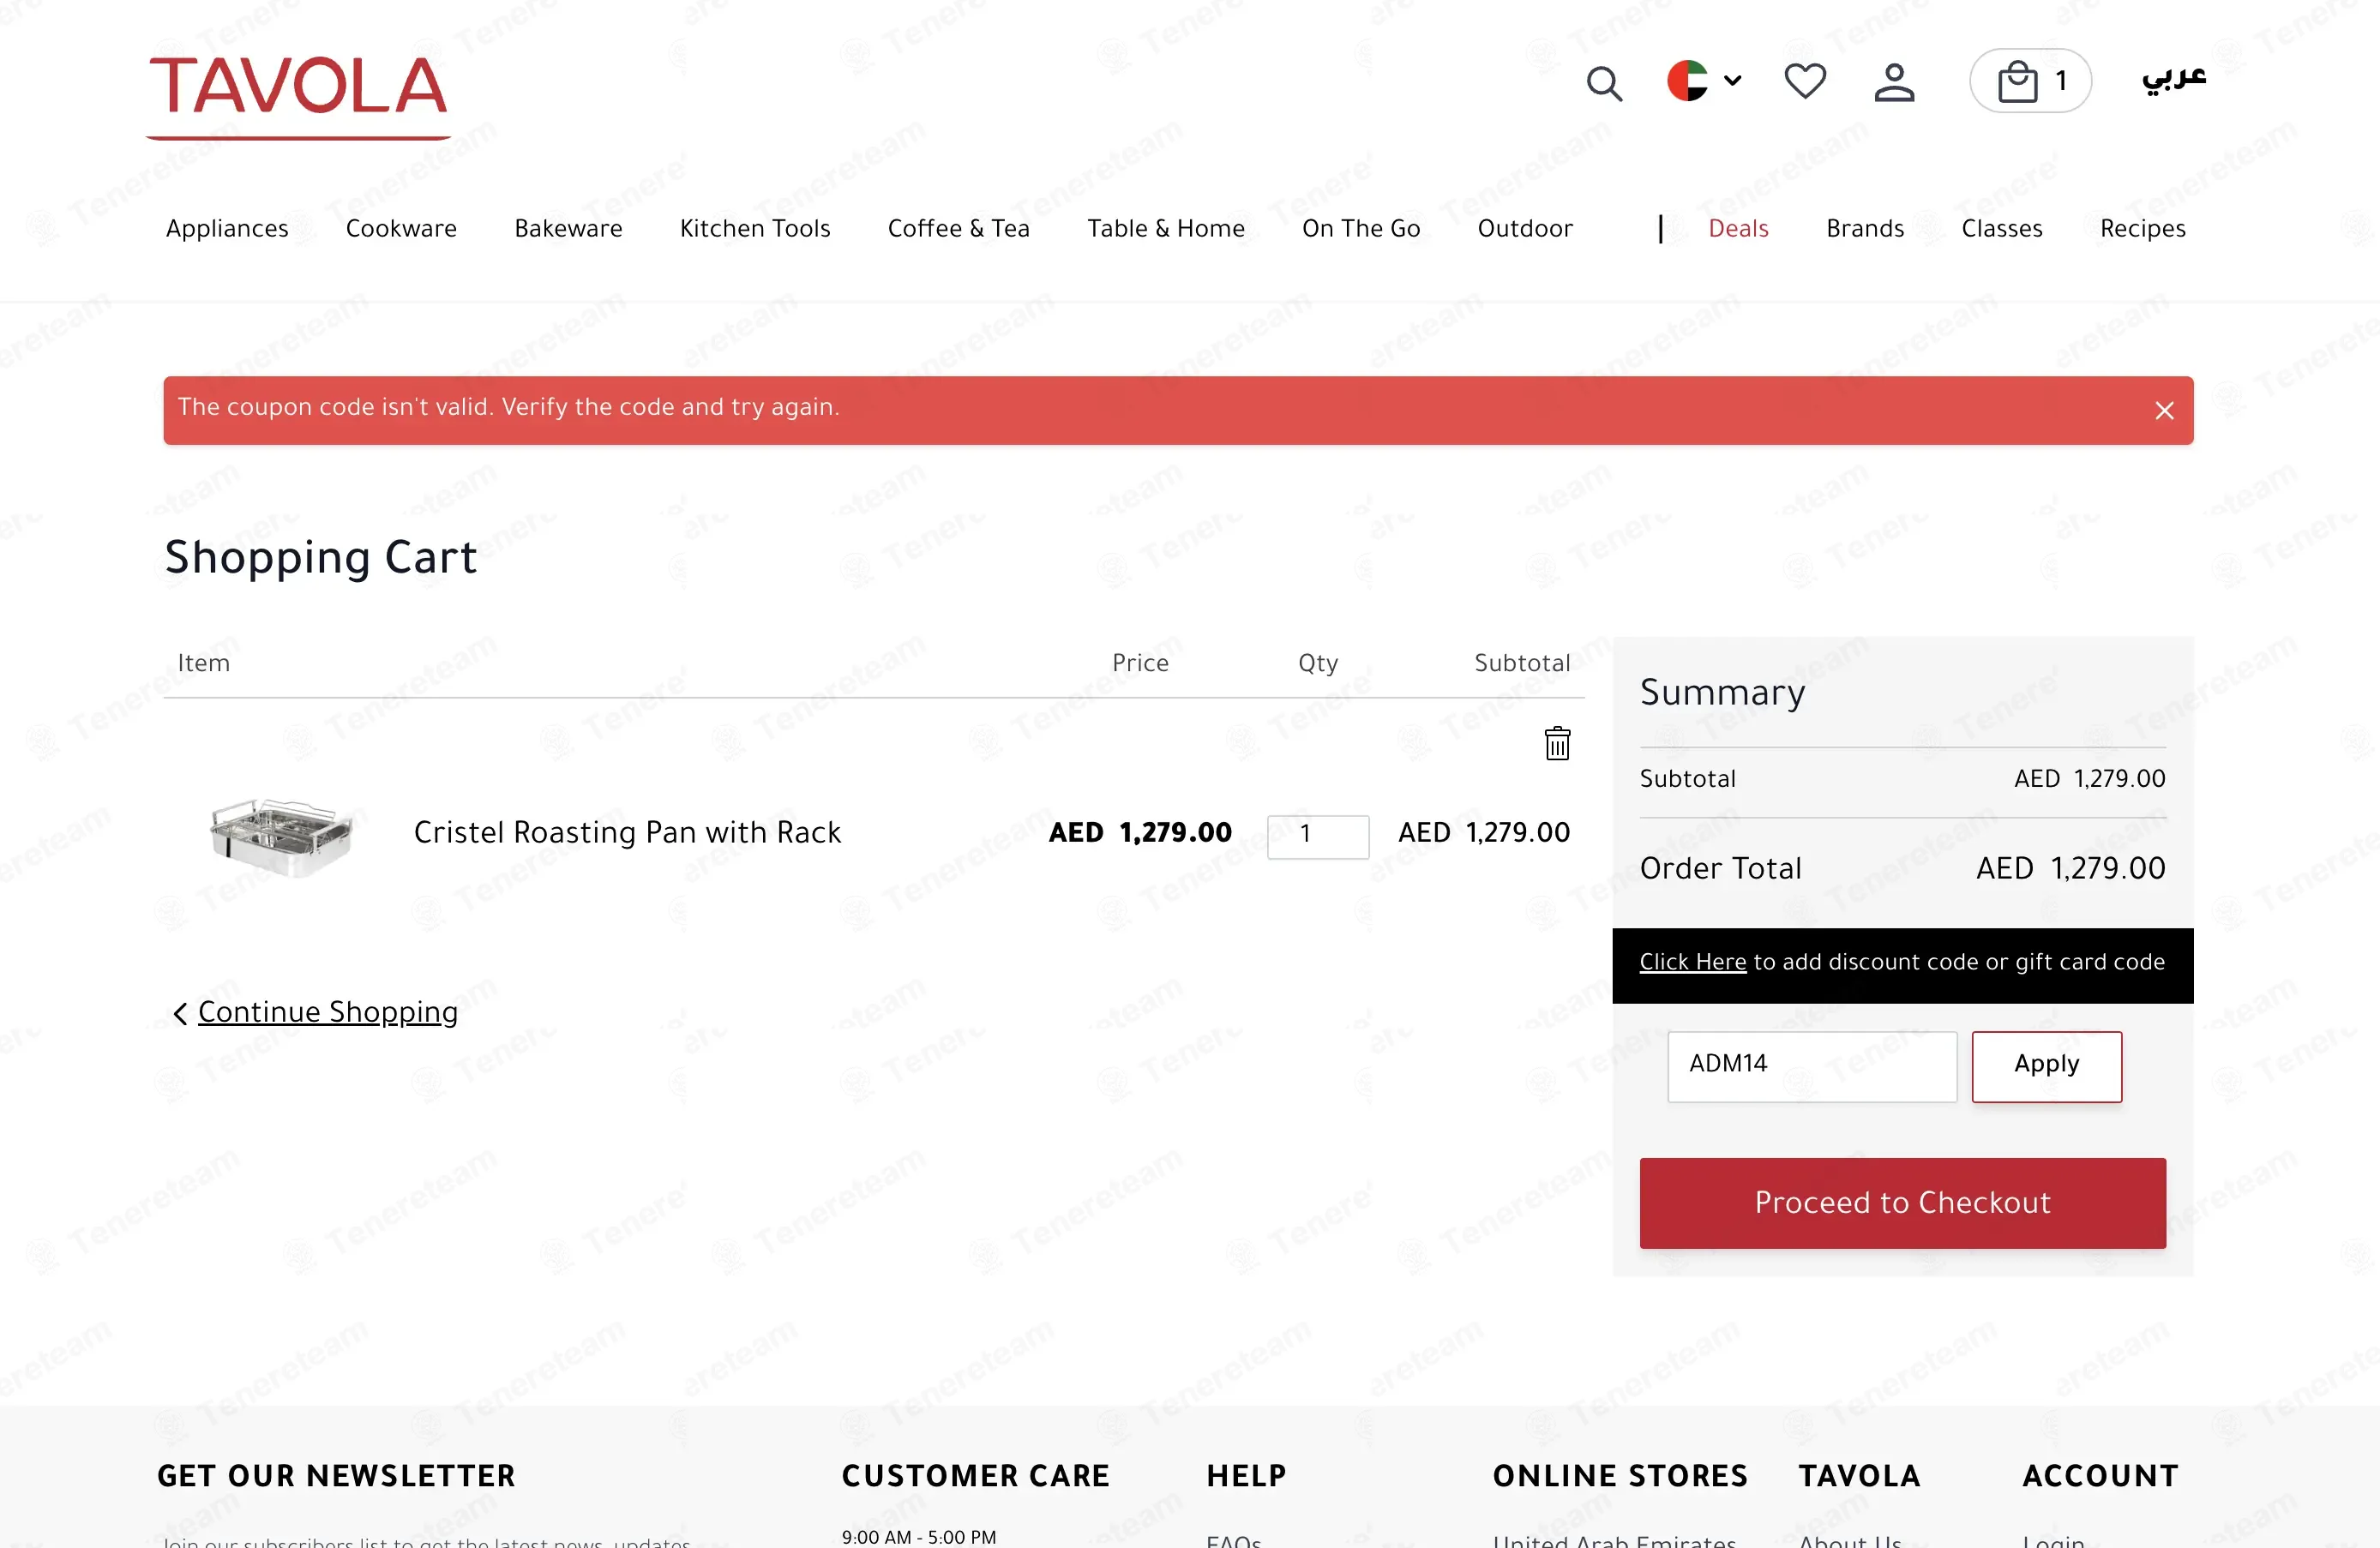Click the HELP footer heading
The width and height of the screenshot is (2380, 1548).
click(x=1246, y=1476)
